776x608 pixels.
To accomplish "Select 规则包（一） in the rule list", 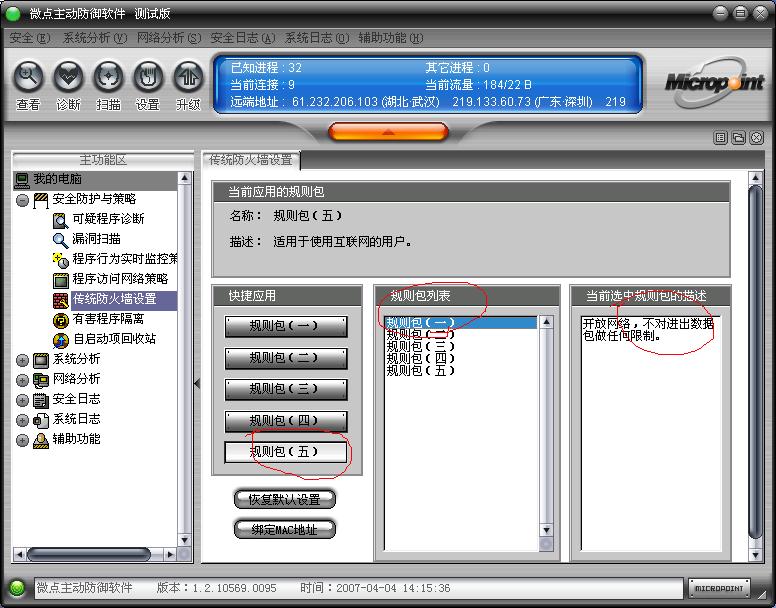I will pyautogui.click(x=460, y=323).
